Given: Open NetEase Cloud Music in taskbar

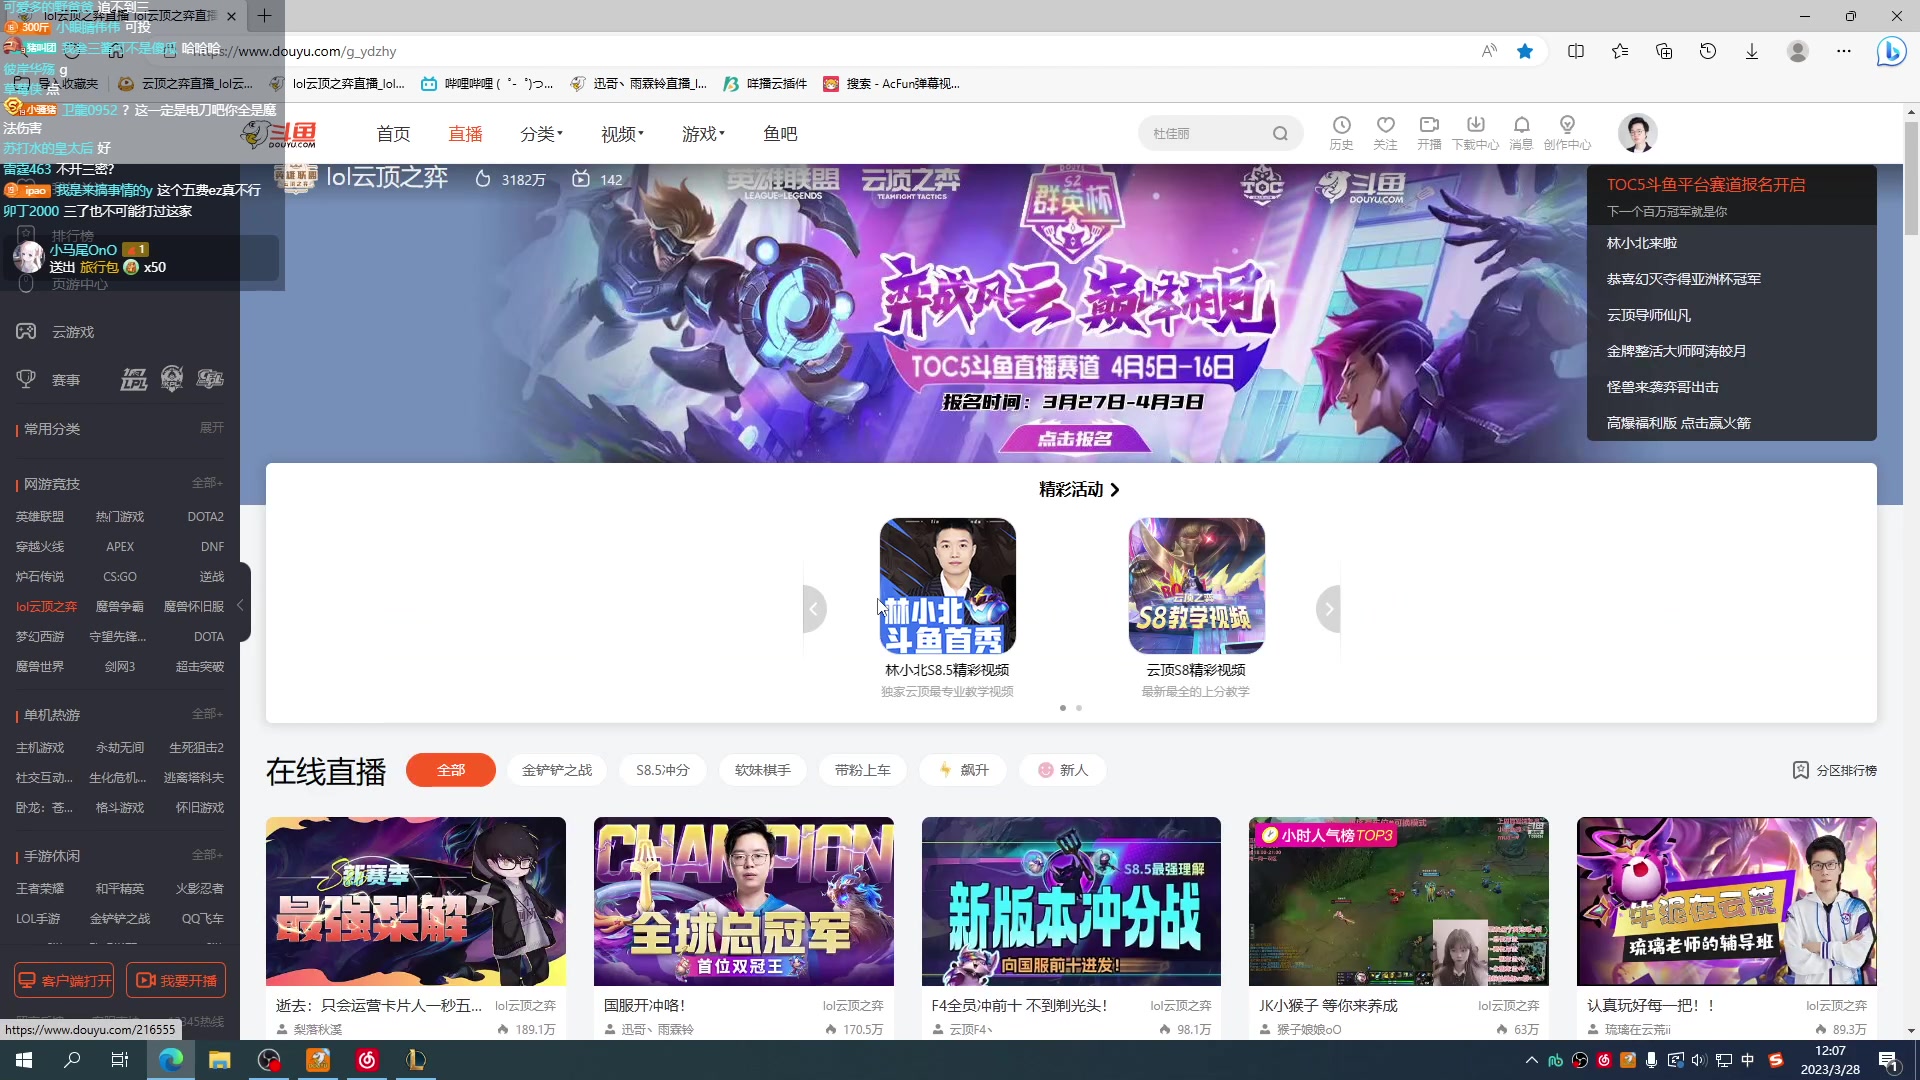Looking at the screenshot, I should (367, 1060).
